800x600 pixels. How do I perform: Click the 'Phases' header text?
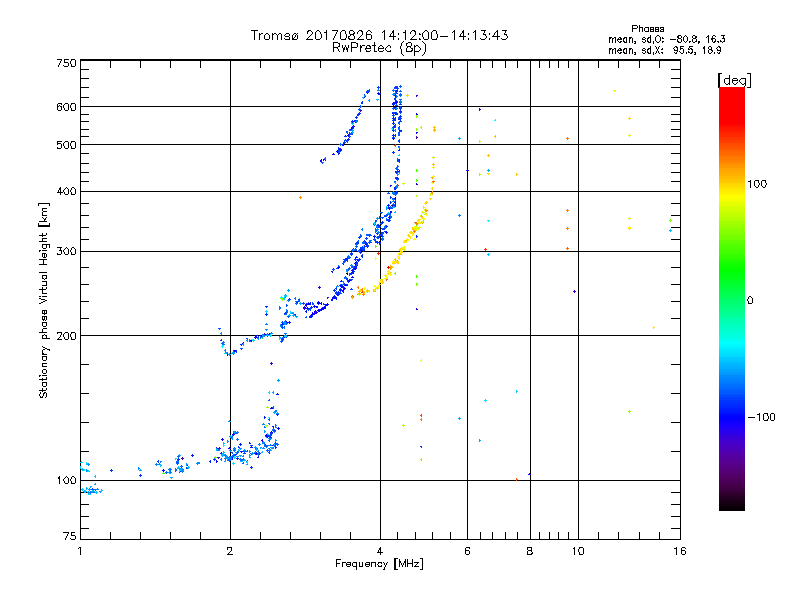coord(647,29)
